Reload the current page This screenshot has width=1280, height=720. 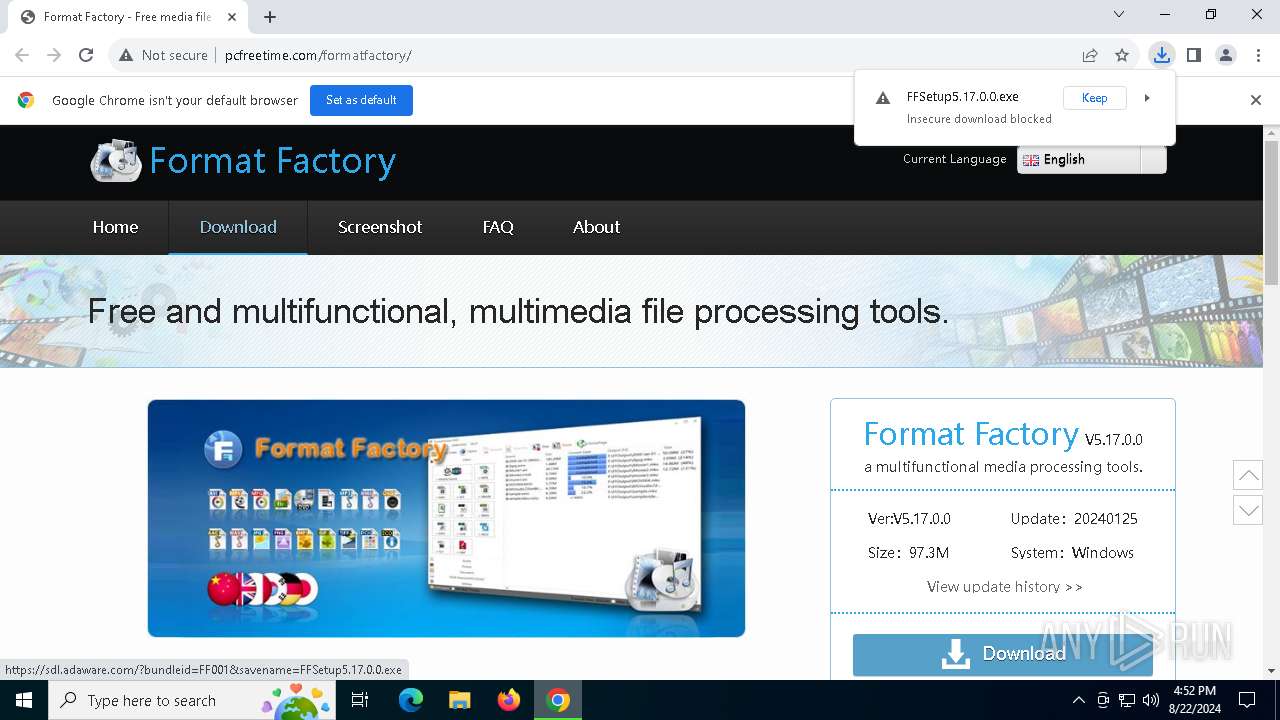coord(86,55)
